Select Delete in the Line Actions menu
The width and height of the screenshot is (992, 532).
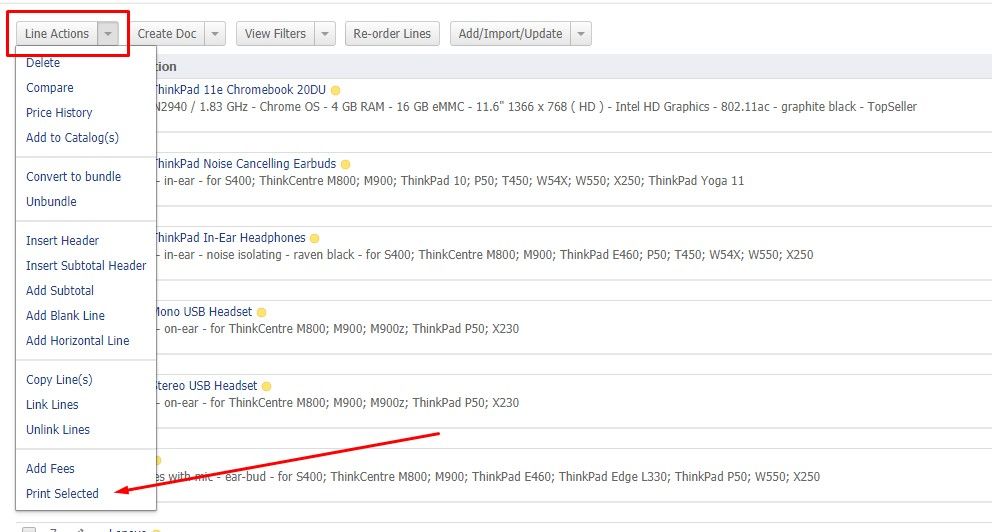click(43, 63)
